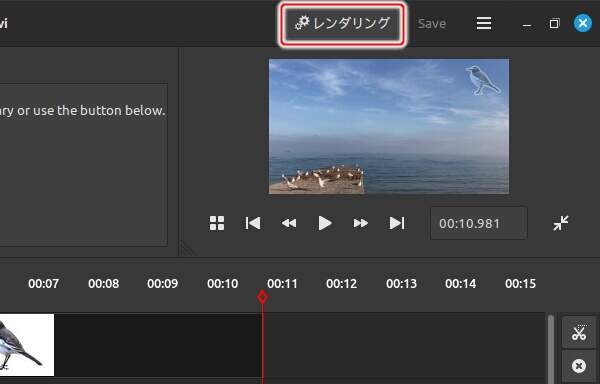This screenshot has width=600, height=384.
Task: Click the timeline vertical scrollbar
Action: [551, 348]
